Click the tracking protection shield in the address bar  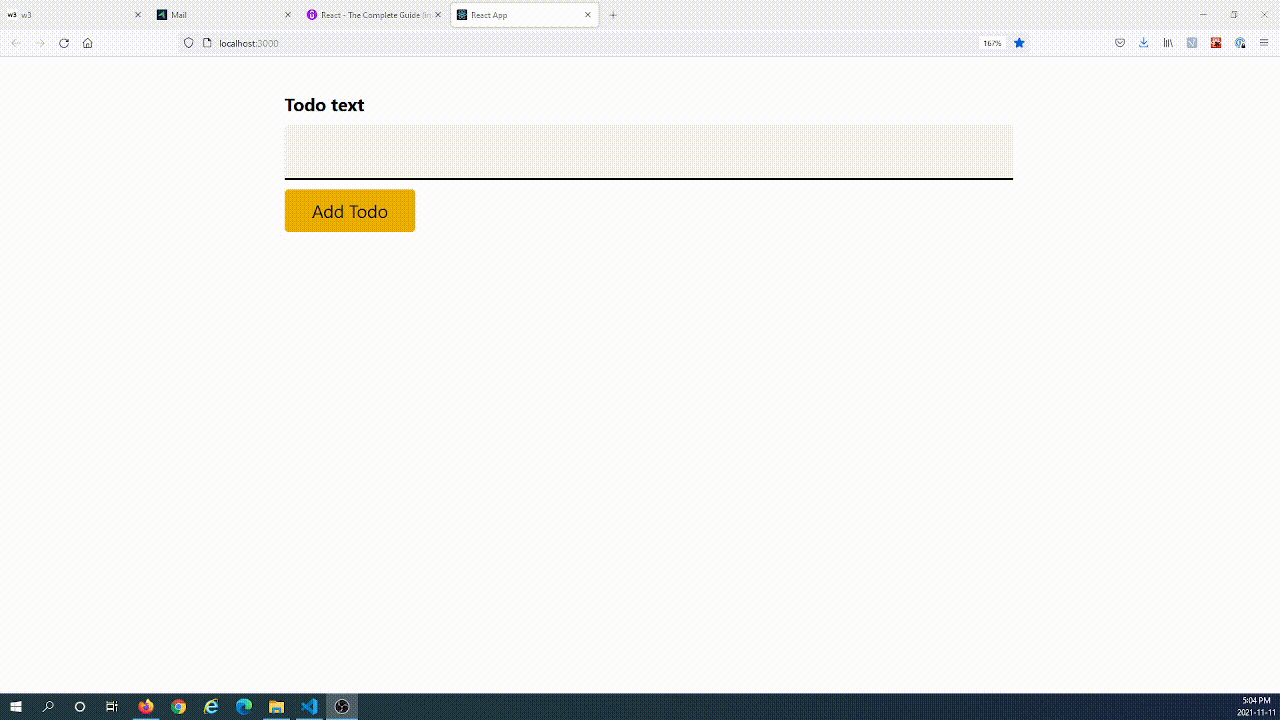pyautogui.click(x=188, y=43)
